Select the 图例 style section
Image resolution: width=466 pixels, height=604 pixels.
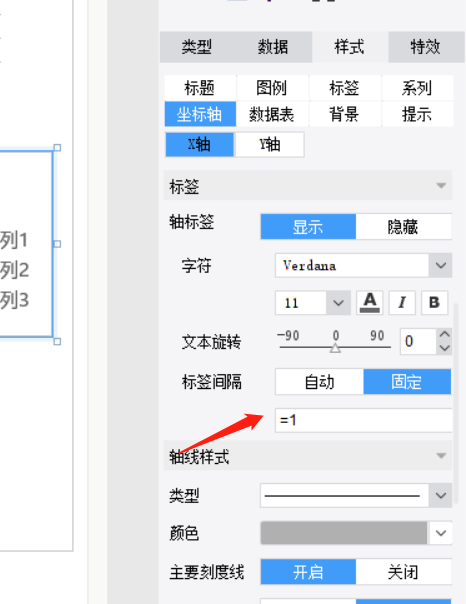272,88
